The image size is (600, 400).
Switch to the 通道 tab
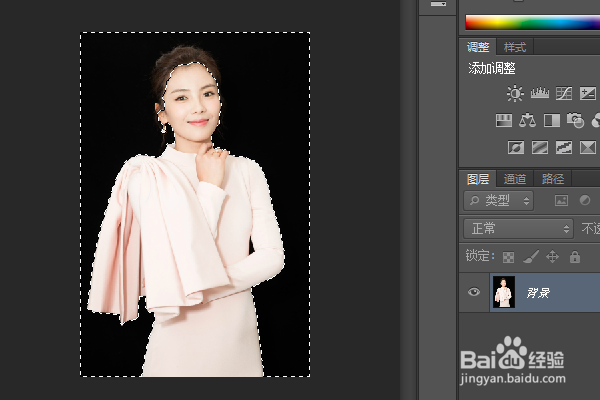pos(515,179)
